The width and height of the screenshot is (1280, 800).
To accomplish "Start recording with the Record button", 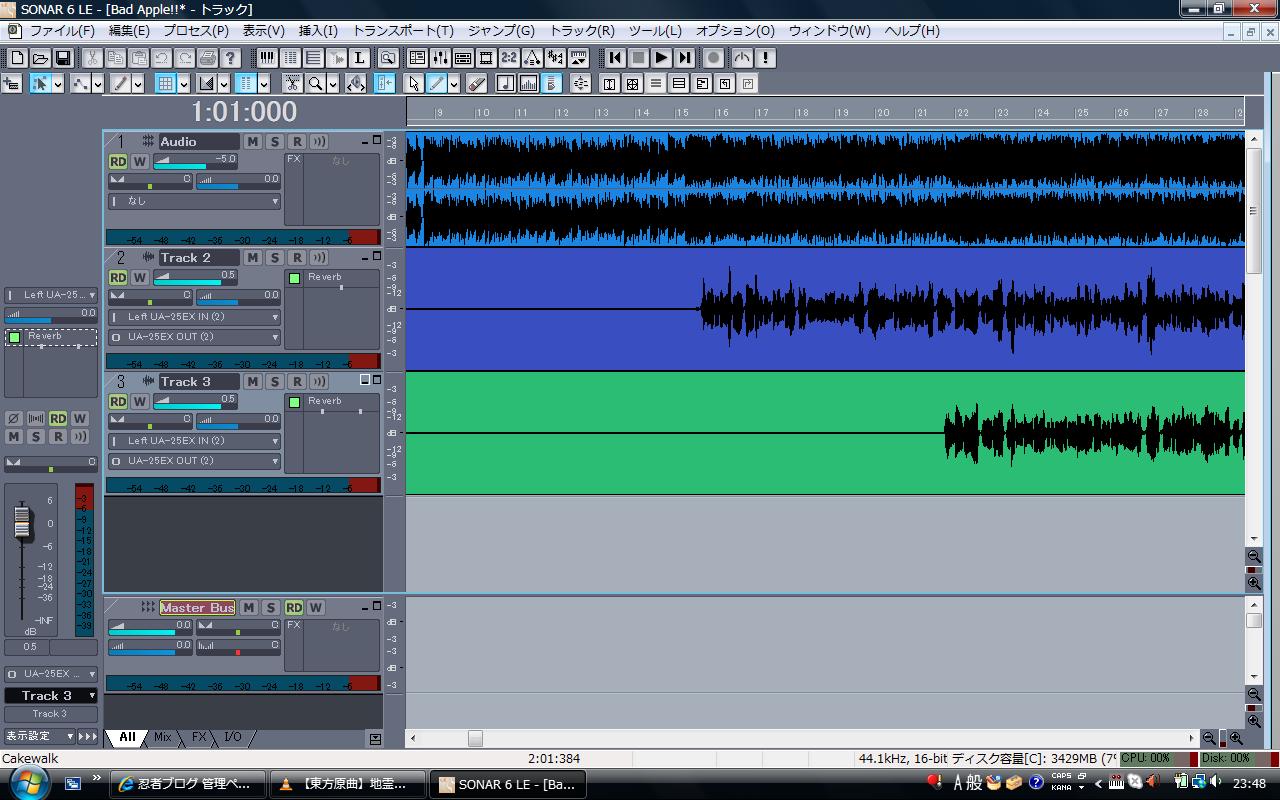I will coord(713,58).
